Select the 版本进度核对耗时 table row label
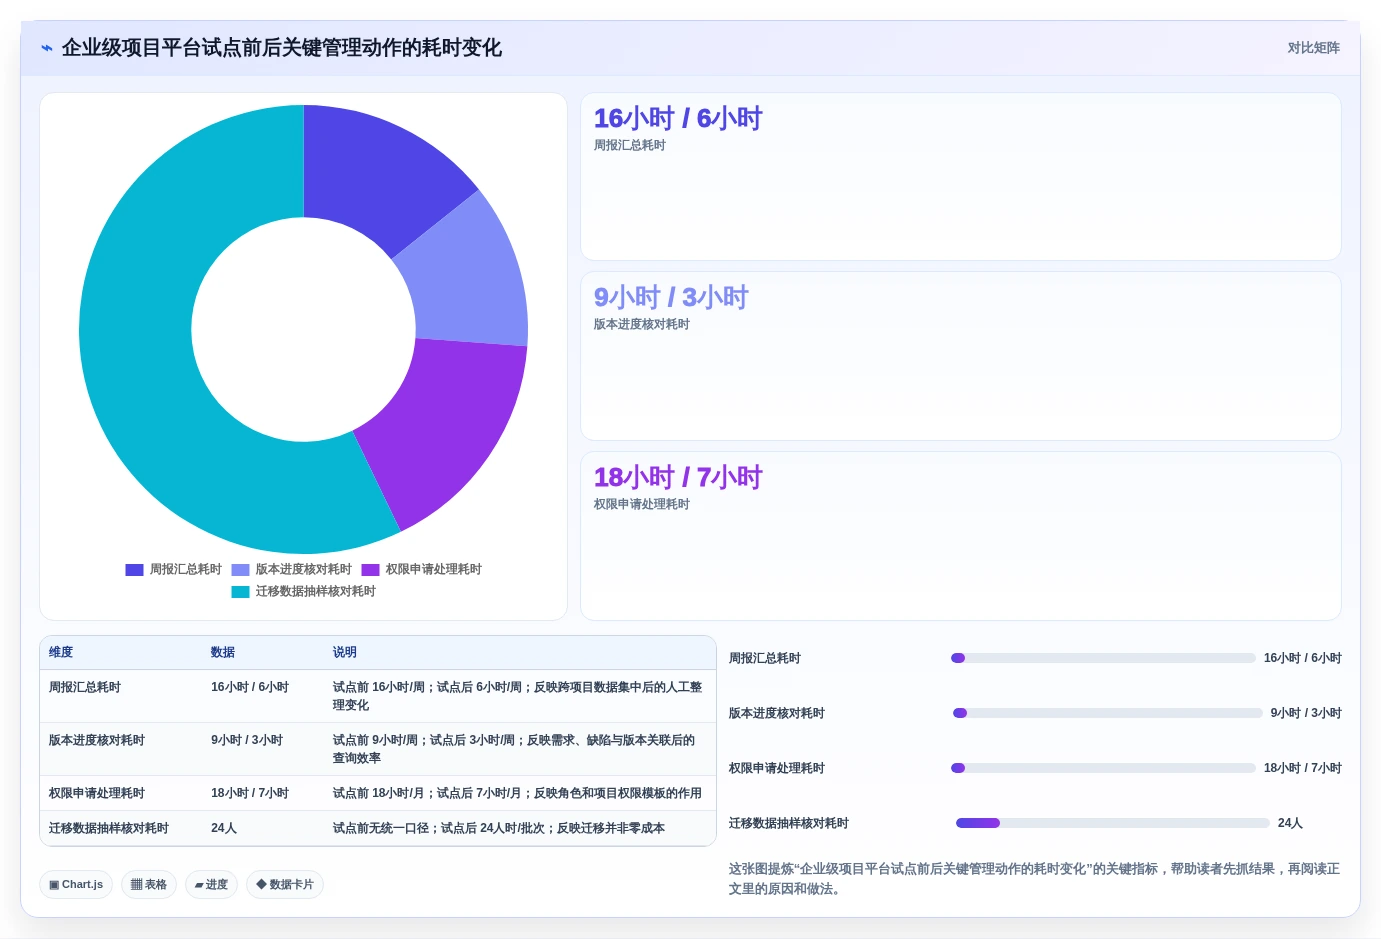 pos(97,740)
